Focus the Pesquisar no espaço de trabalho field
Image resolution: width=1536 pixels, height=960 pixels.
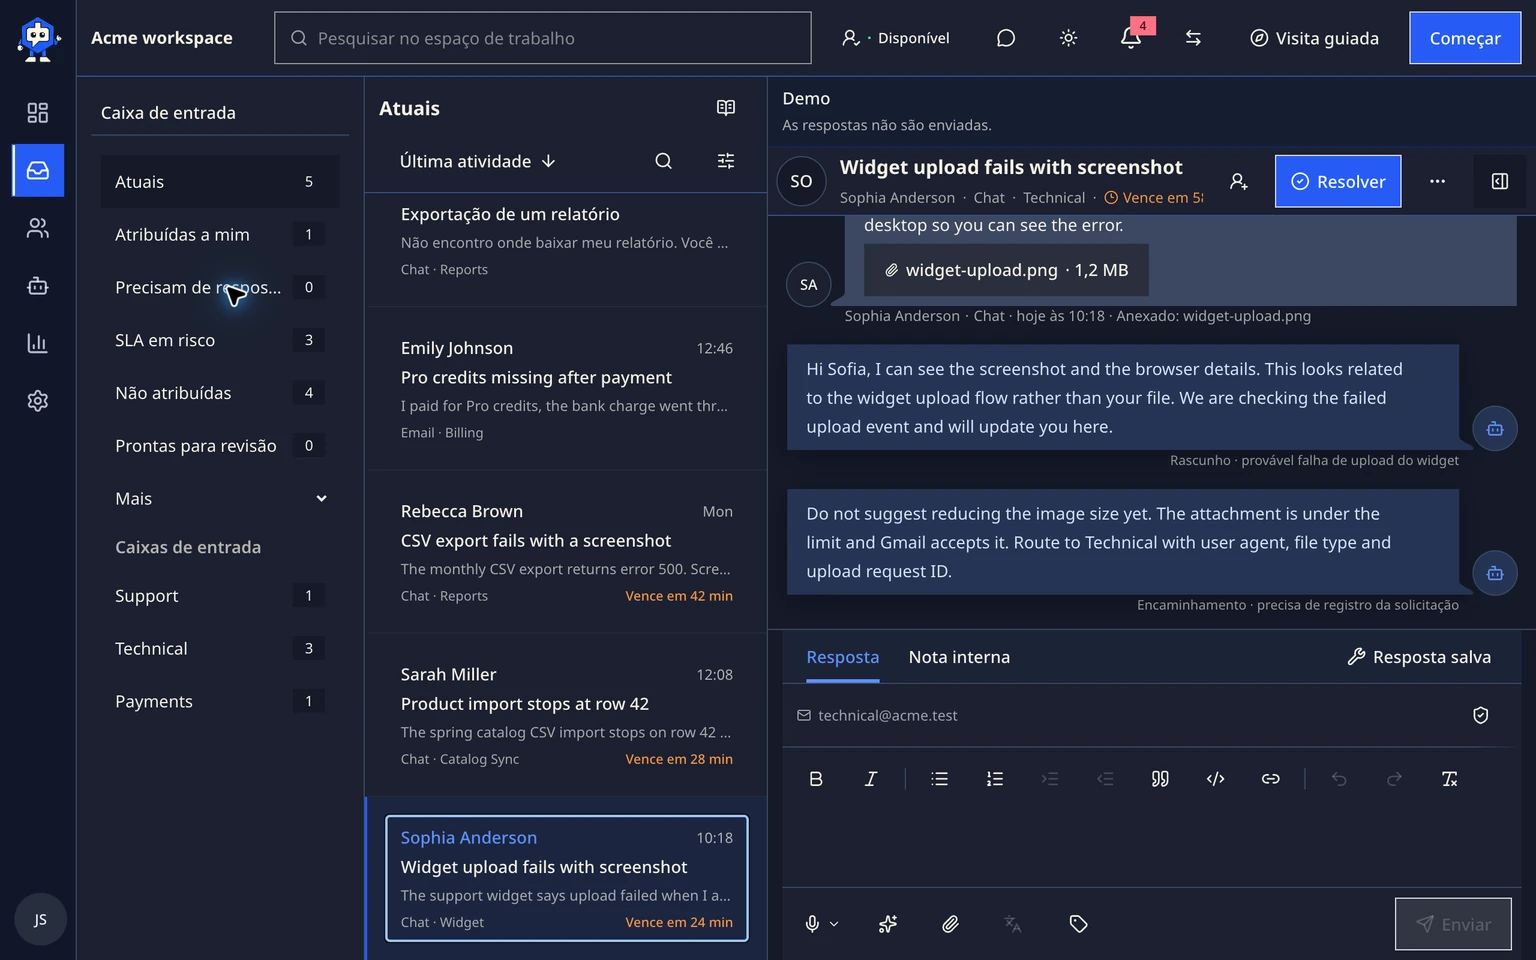coord(543,38)
